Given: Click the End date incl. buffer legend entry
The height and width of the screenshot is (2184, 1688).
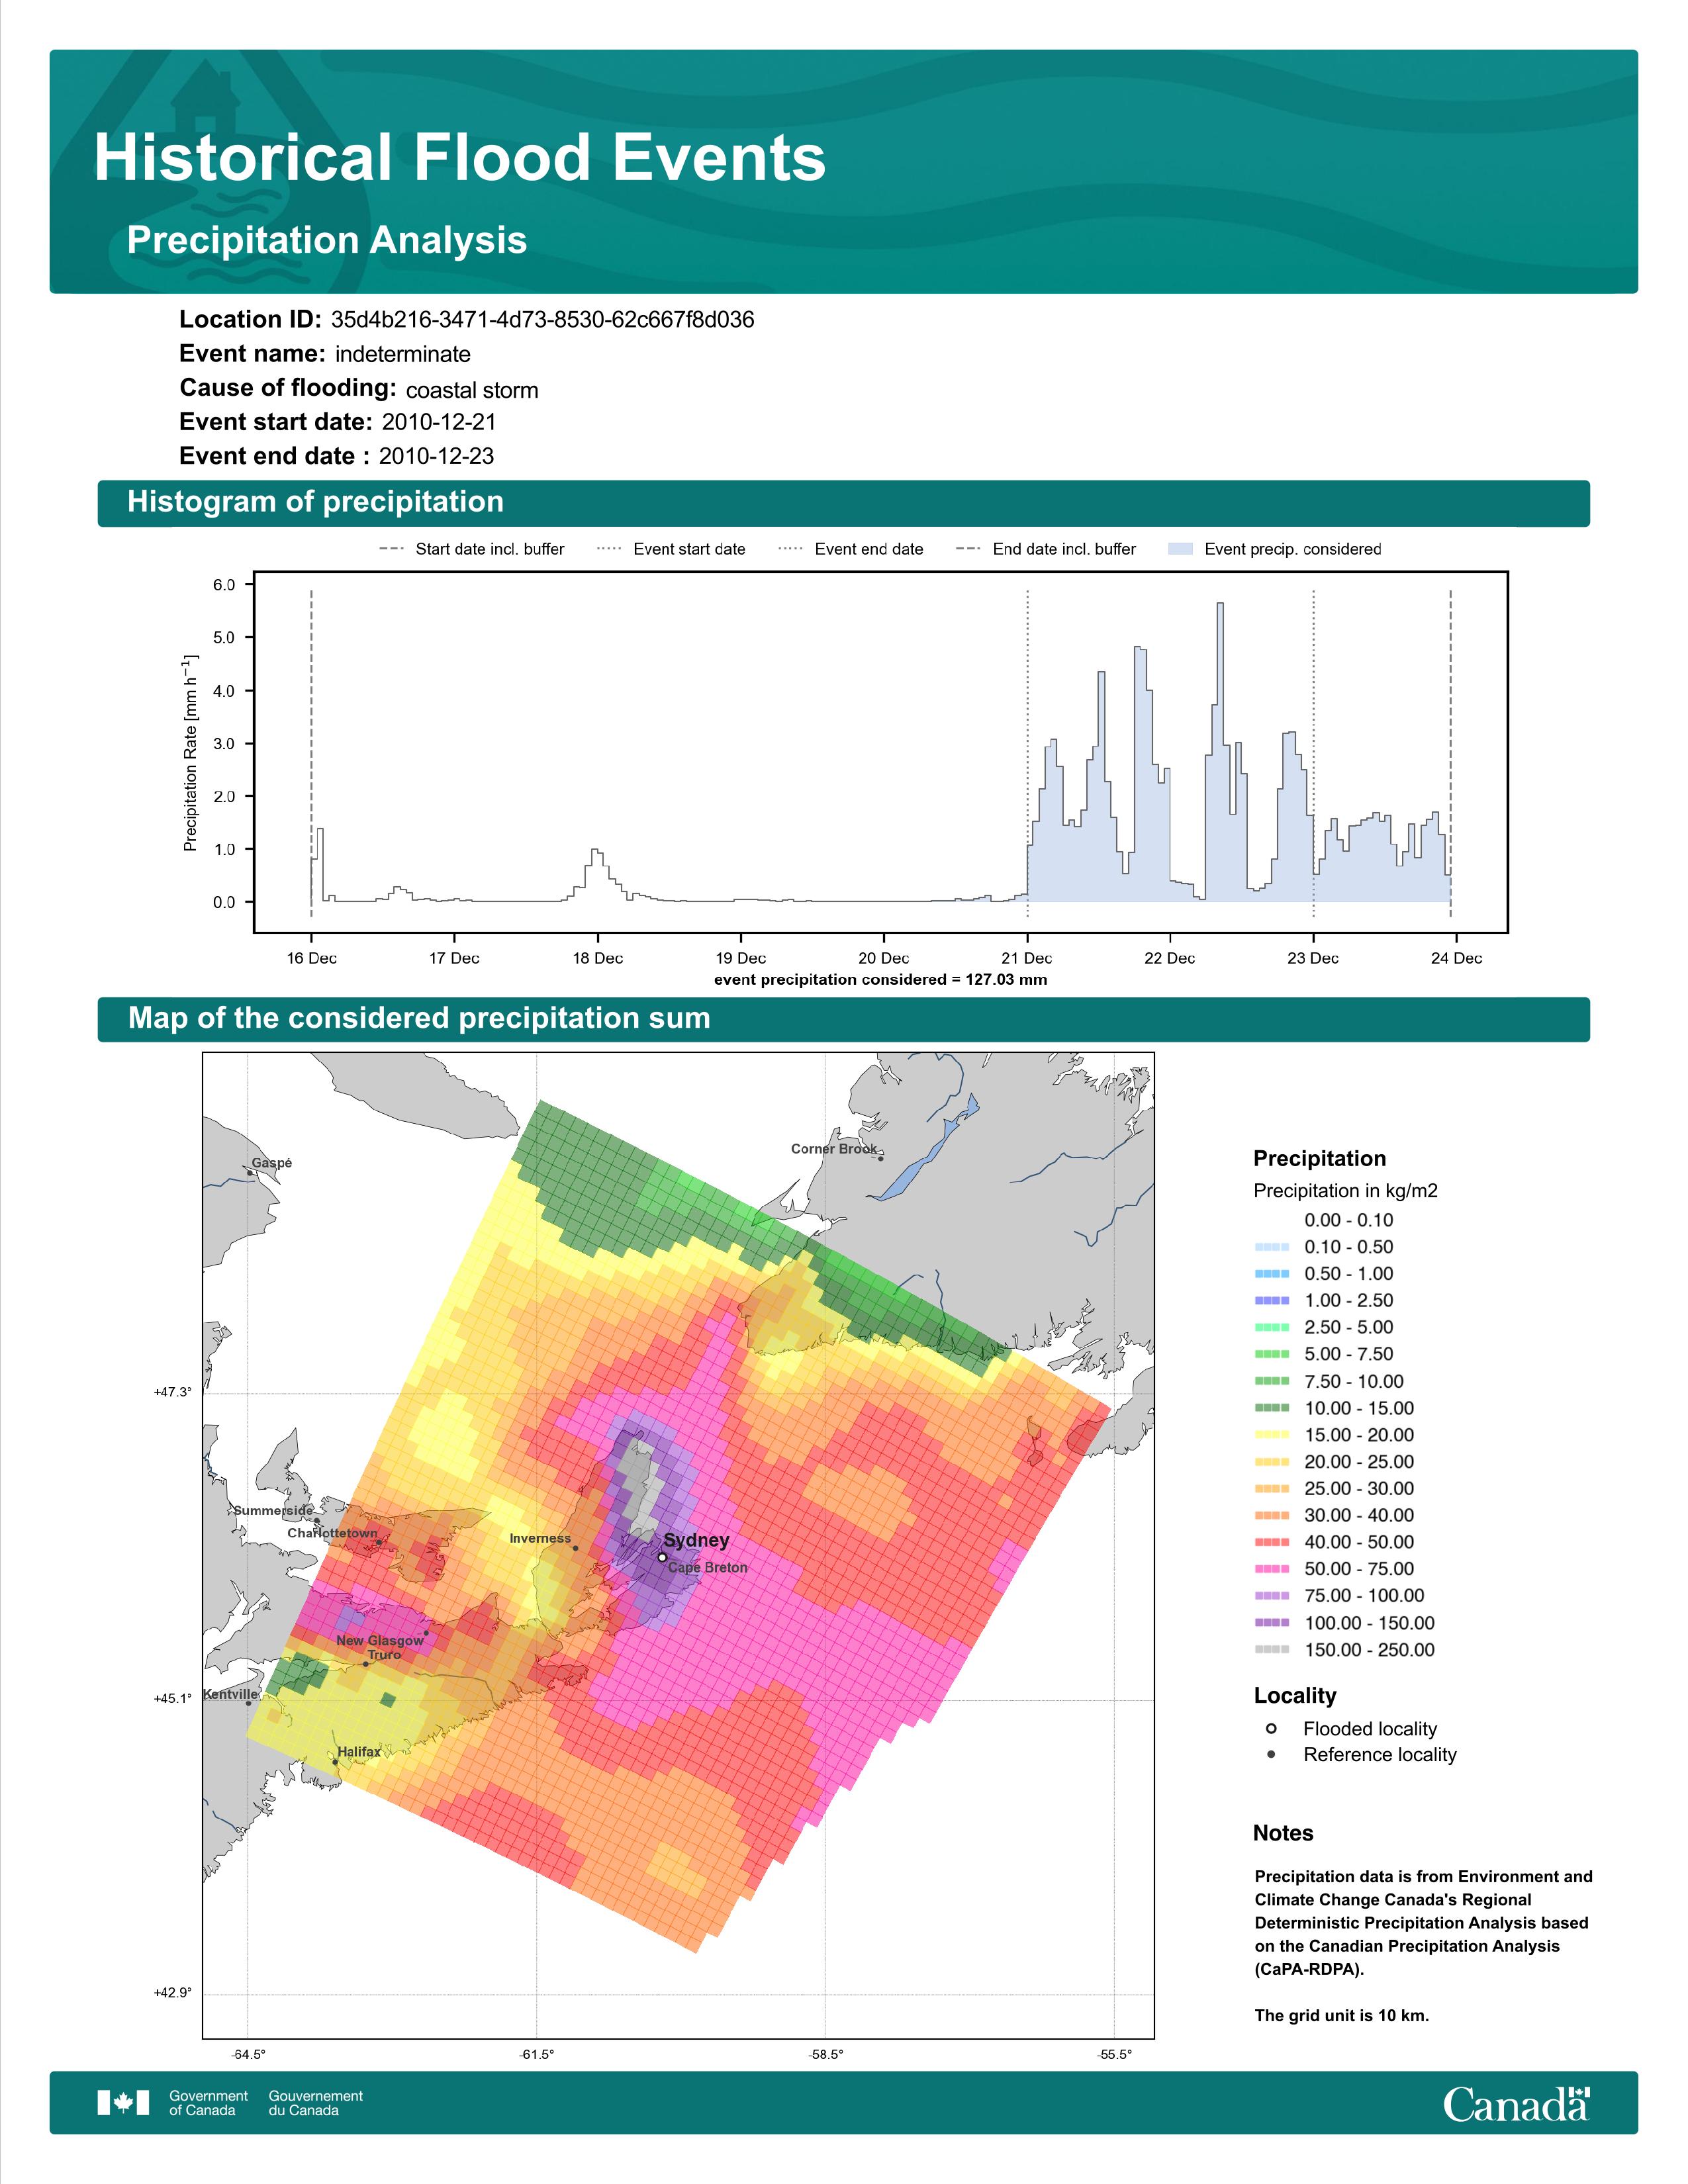Looking at the screenshot, I should pos(1046,549).
